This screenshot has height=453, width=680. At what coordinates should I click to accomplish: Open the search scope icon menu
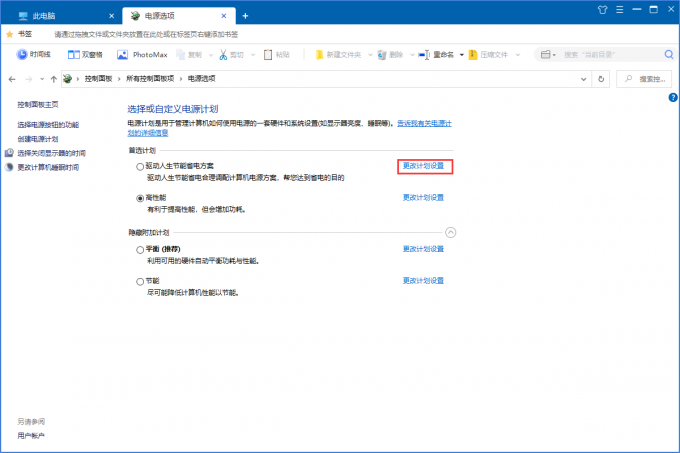coord(548,55)
